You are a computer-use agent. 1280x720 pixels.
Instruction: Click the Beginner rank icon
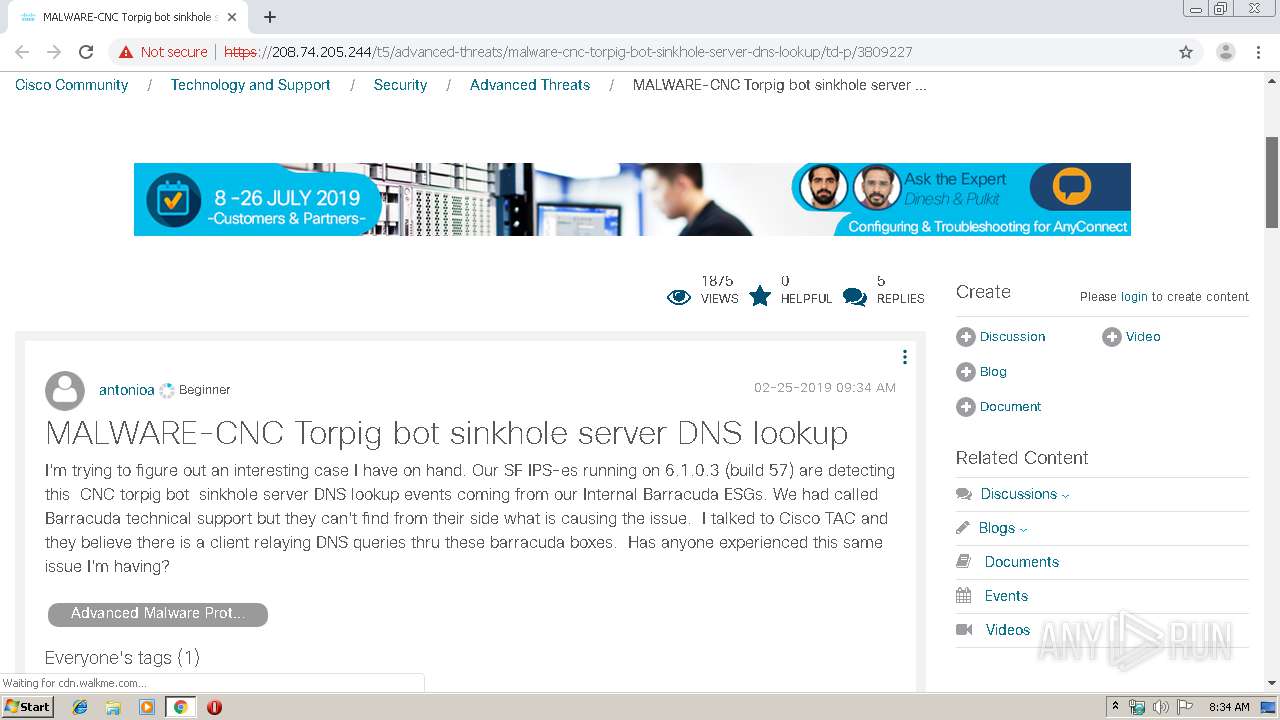[167, 390]
